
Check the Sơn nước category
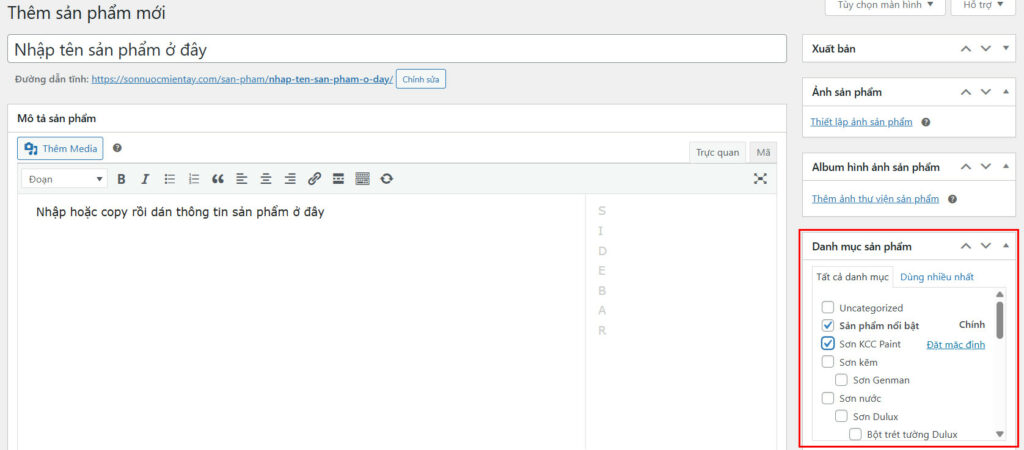(x=828, y=398)
